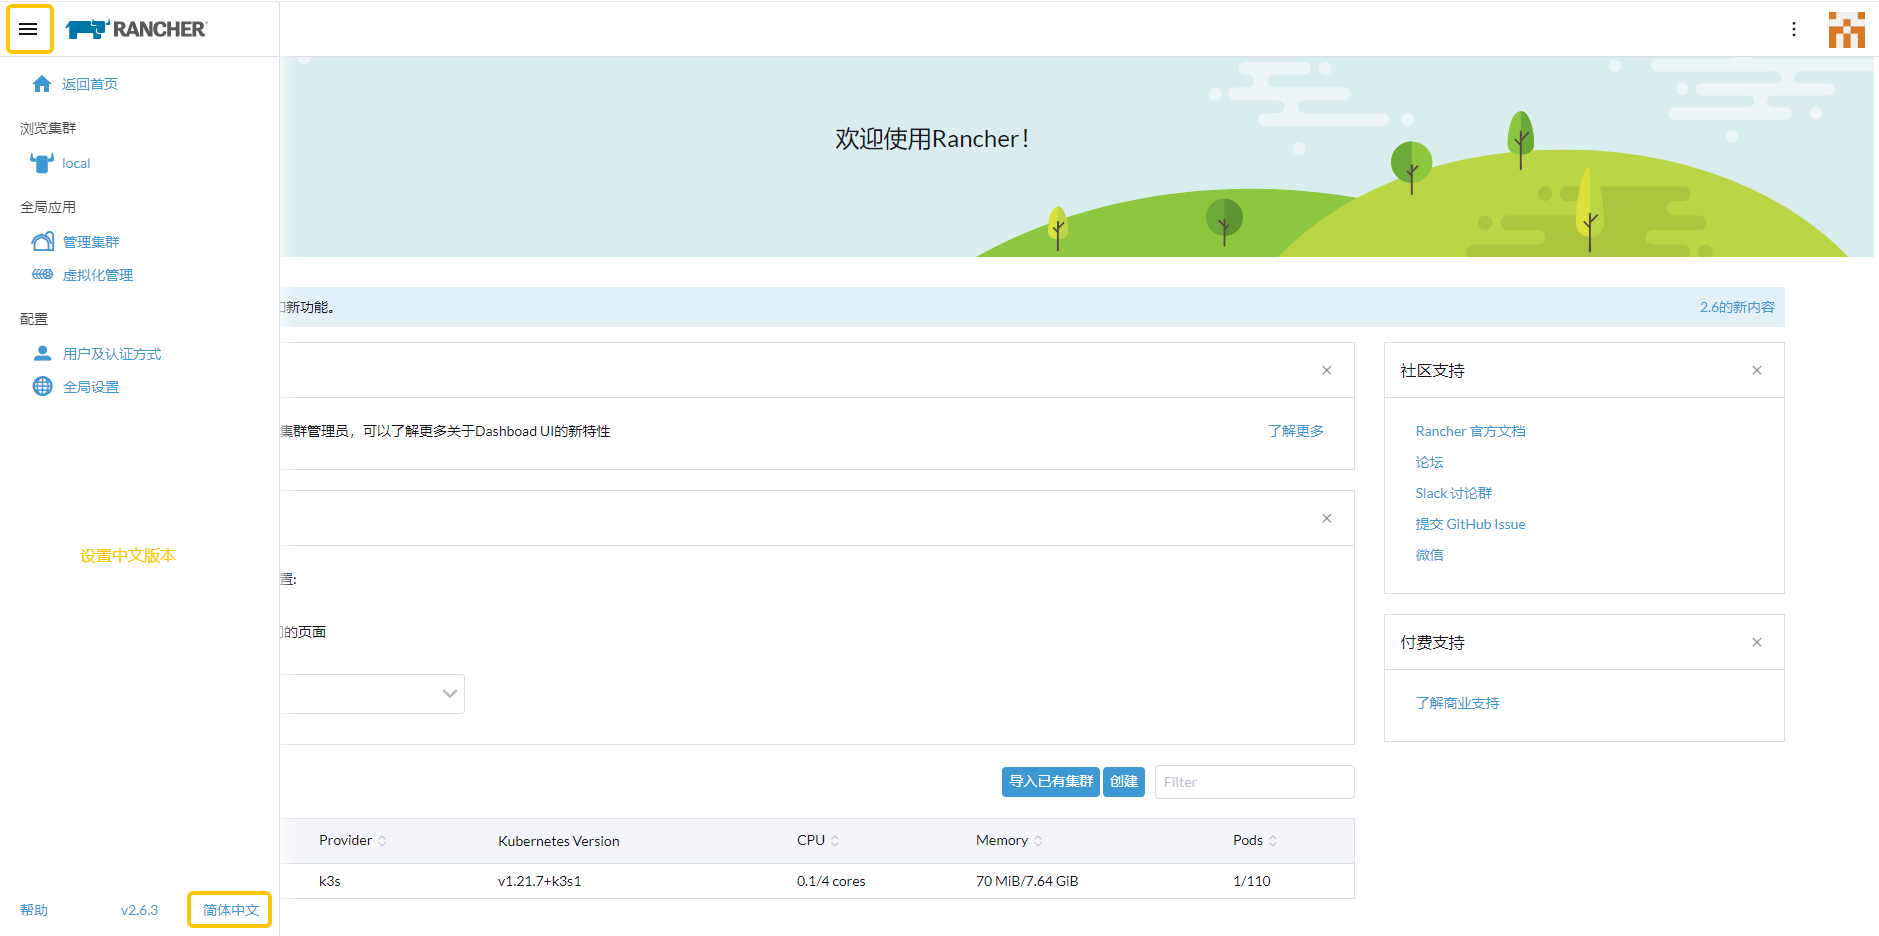Close the 社区支持 panel
This screenshot has height=936, width=1879.
tap(1757, 370)
